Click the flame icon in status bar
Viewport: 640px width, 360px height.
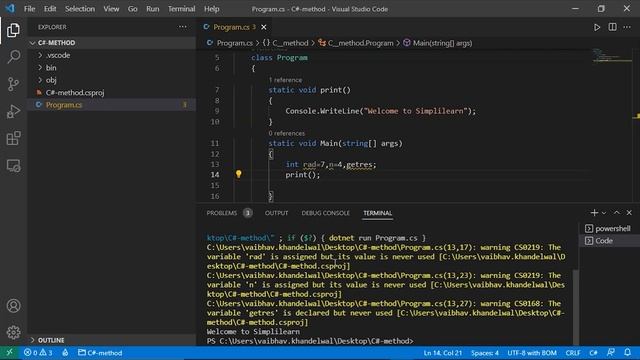click(x=65, y=353)
